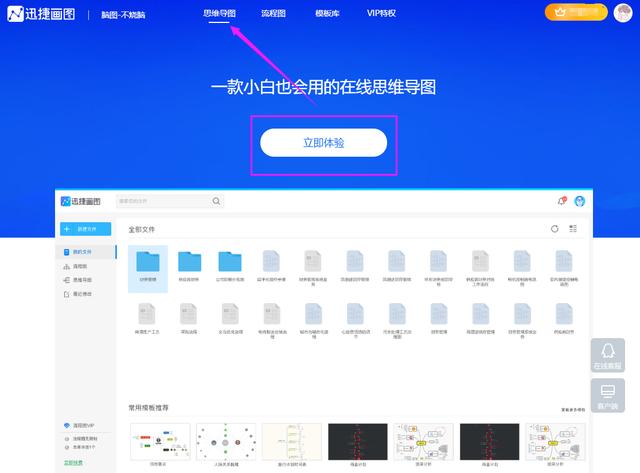Click the 脑图-不烧脑 slogan beside the logo

click(x=123, y=15)
